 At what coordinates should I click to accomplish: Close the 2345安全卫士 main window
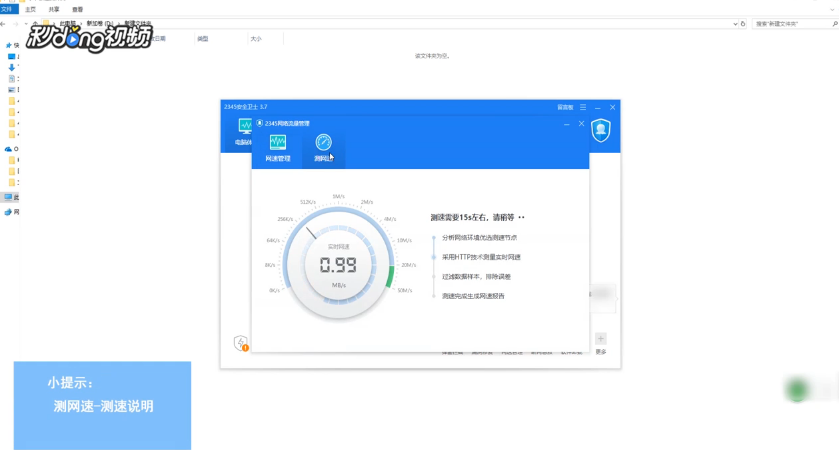pos(613,107)
